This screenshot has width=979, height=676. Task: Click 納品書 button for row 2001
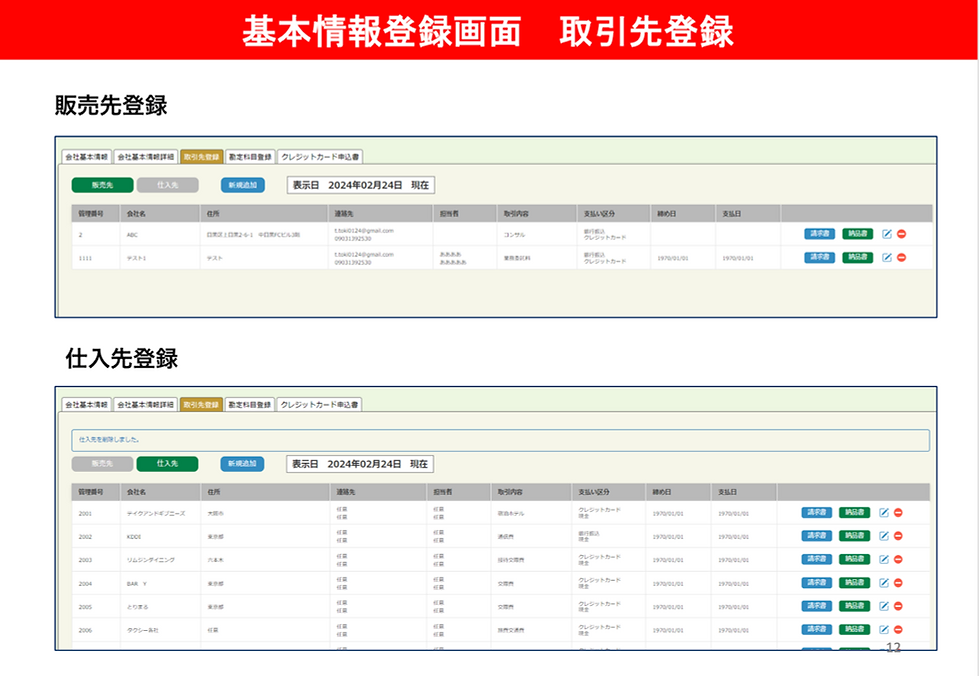coord(854,512)
